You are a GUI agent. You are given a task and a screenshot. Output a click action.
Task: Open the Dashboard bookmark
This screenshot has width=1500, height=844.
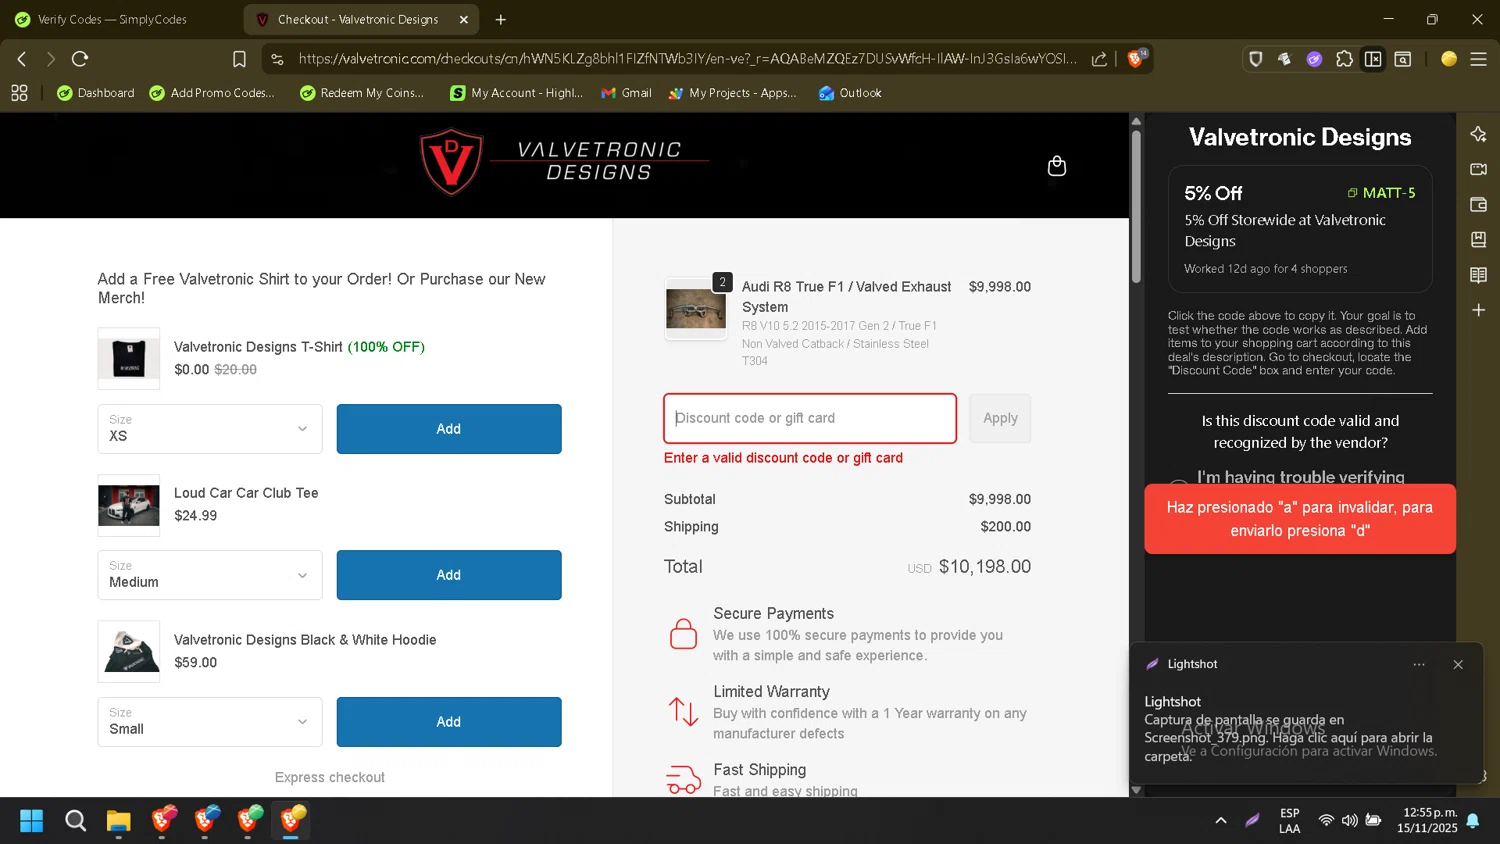pyautogui.click(x=96, y=93)
